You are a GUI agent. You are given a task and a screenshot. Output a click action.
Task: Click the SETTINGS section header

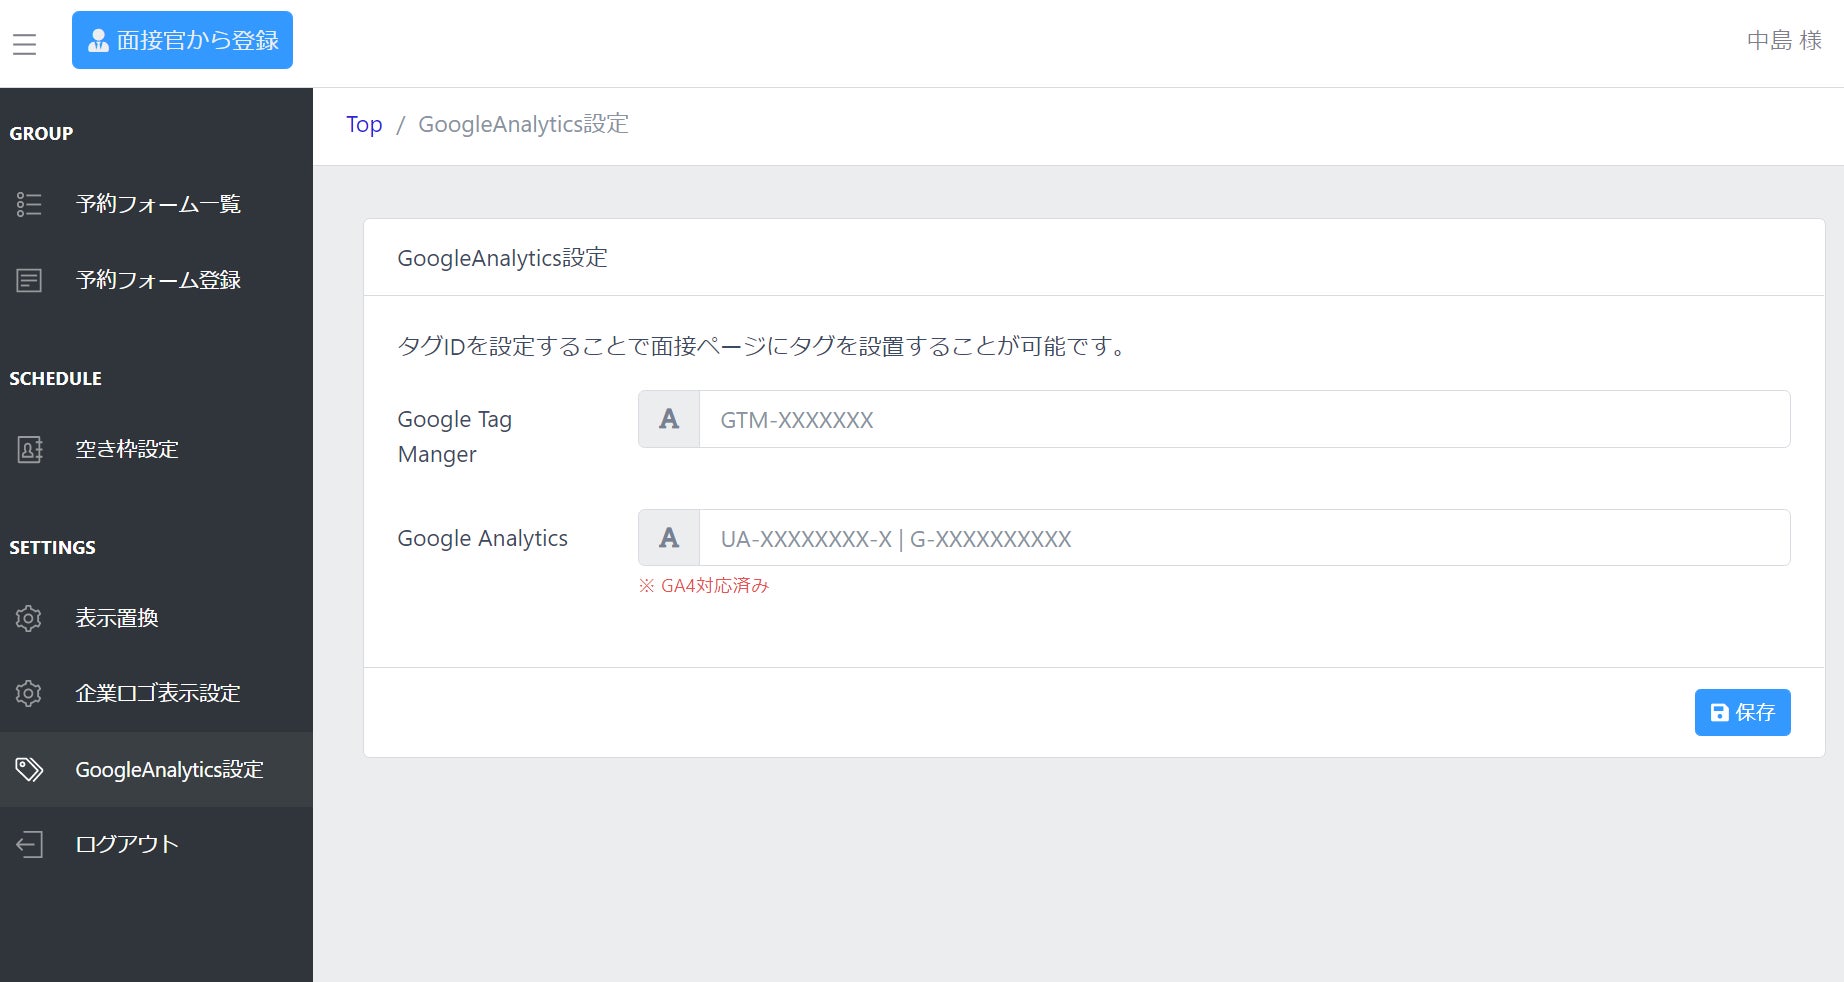point(52,547)
